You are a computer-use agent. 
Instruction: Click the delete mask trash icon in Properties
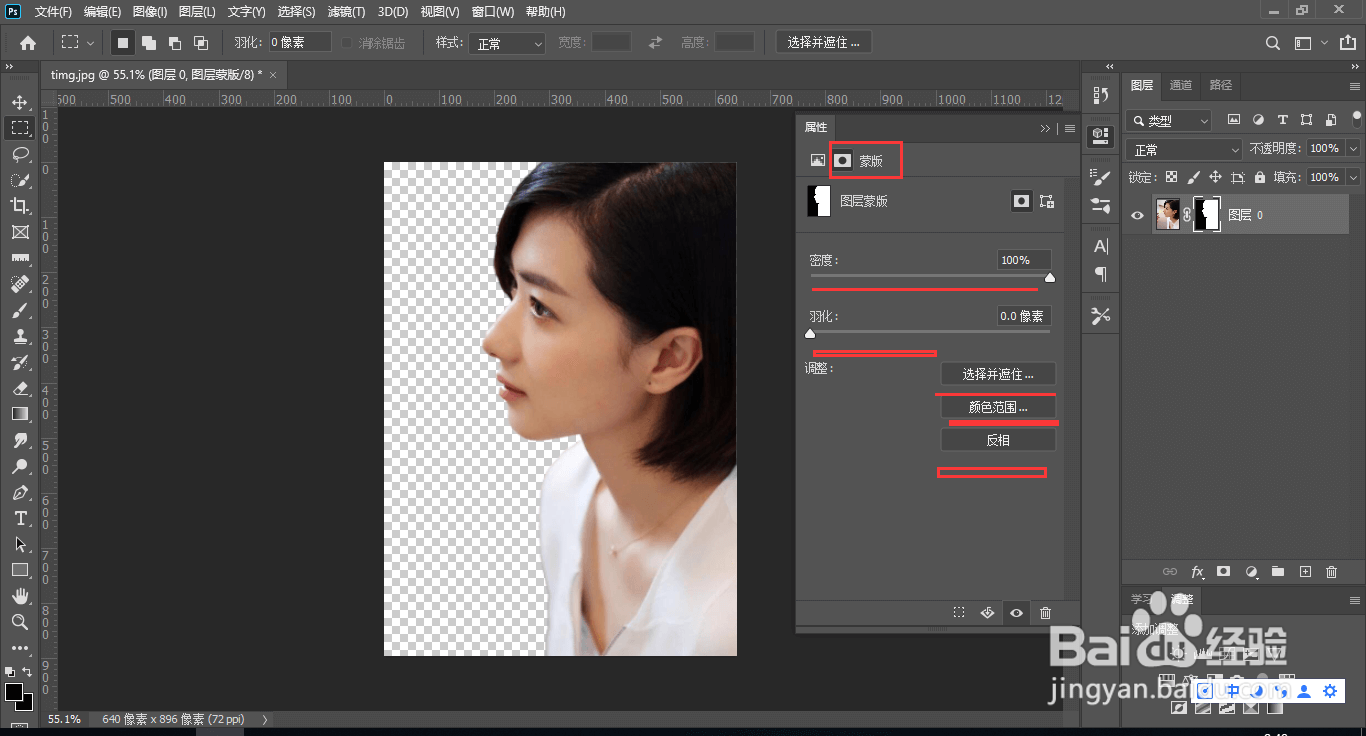point(1045,613)
